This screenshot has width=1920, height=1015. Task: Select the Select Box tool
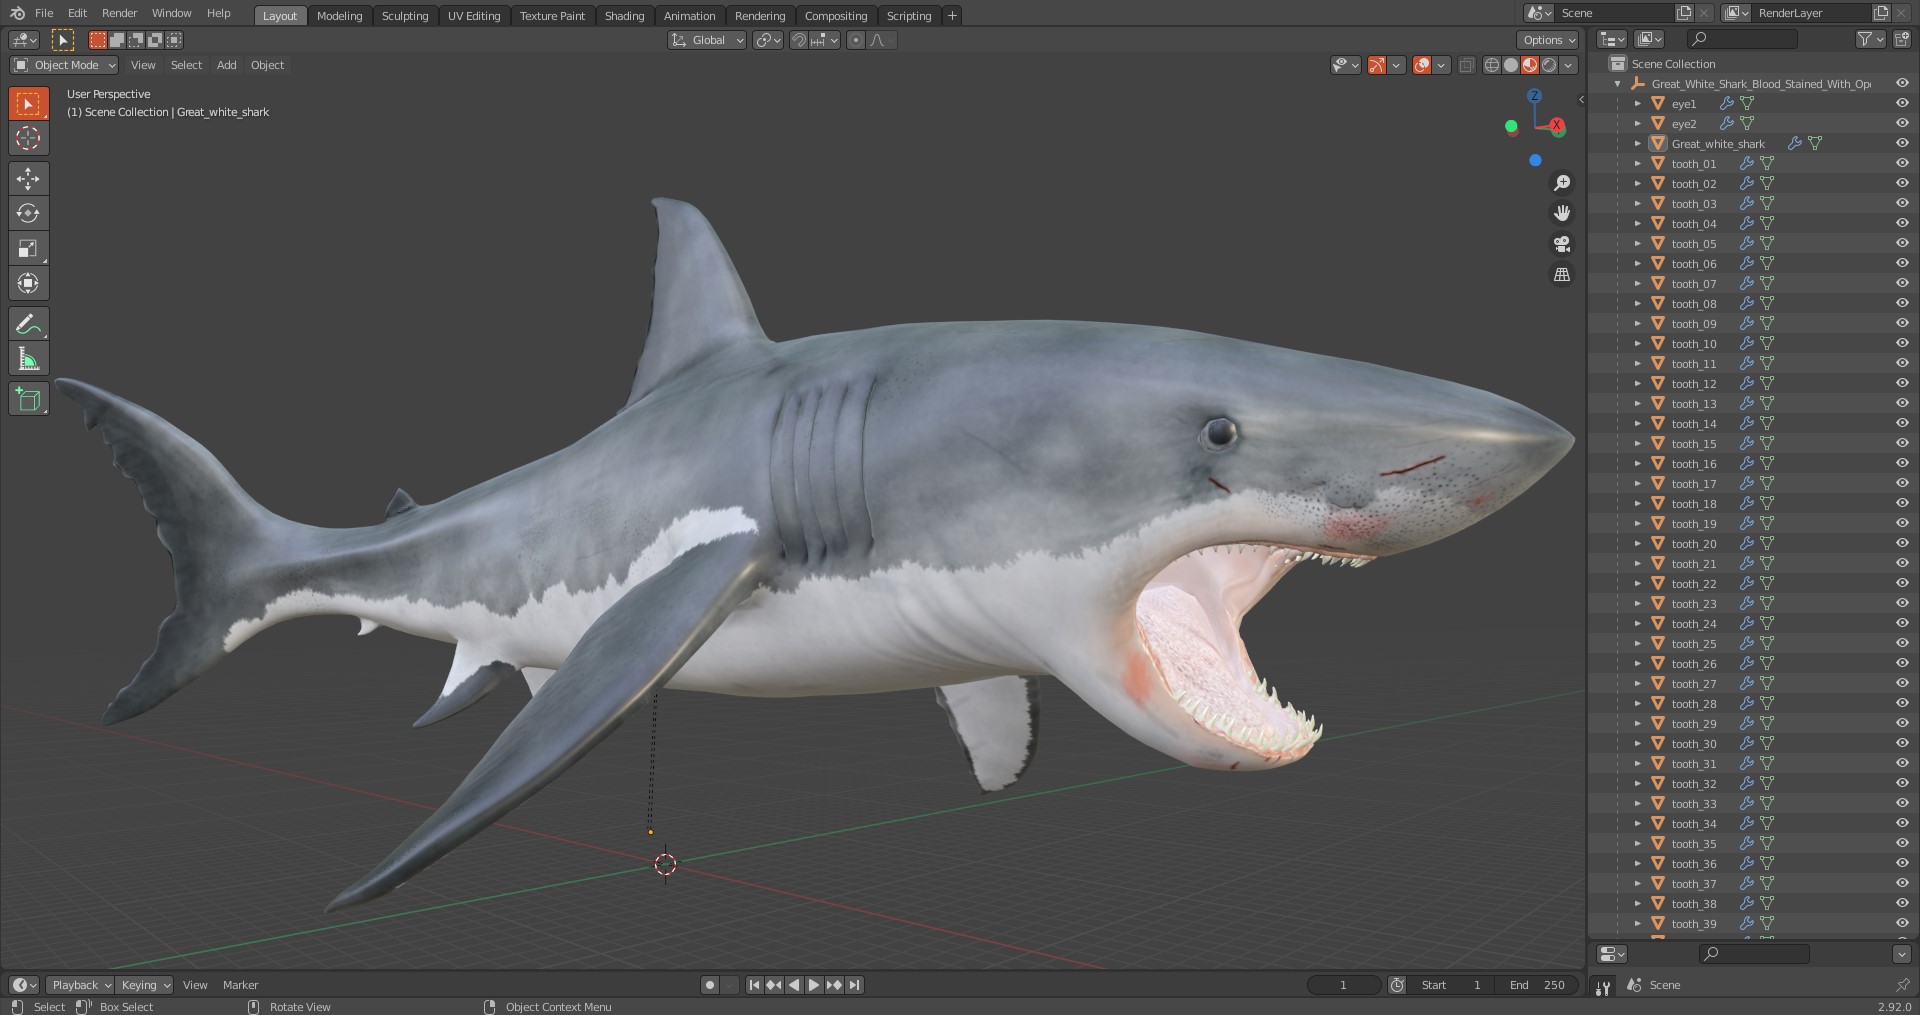coord(28,103)
